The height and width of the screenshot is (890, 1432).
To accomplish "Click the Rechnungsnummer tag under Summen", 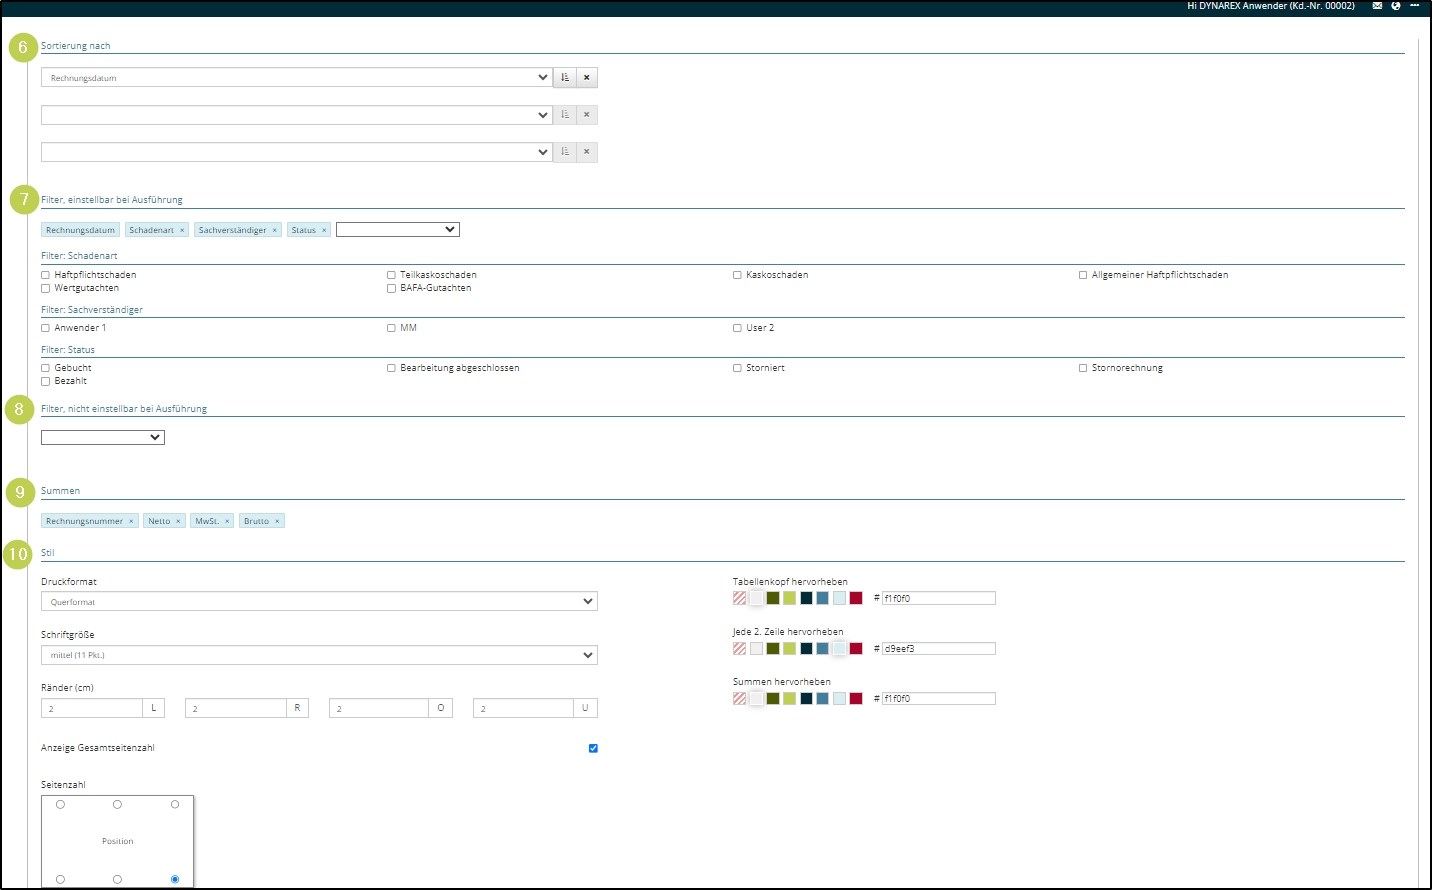I will pyautogui.click(x=84, y=521).
